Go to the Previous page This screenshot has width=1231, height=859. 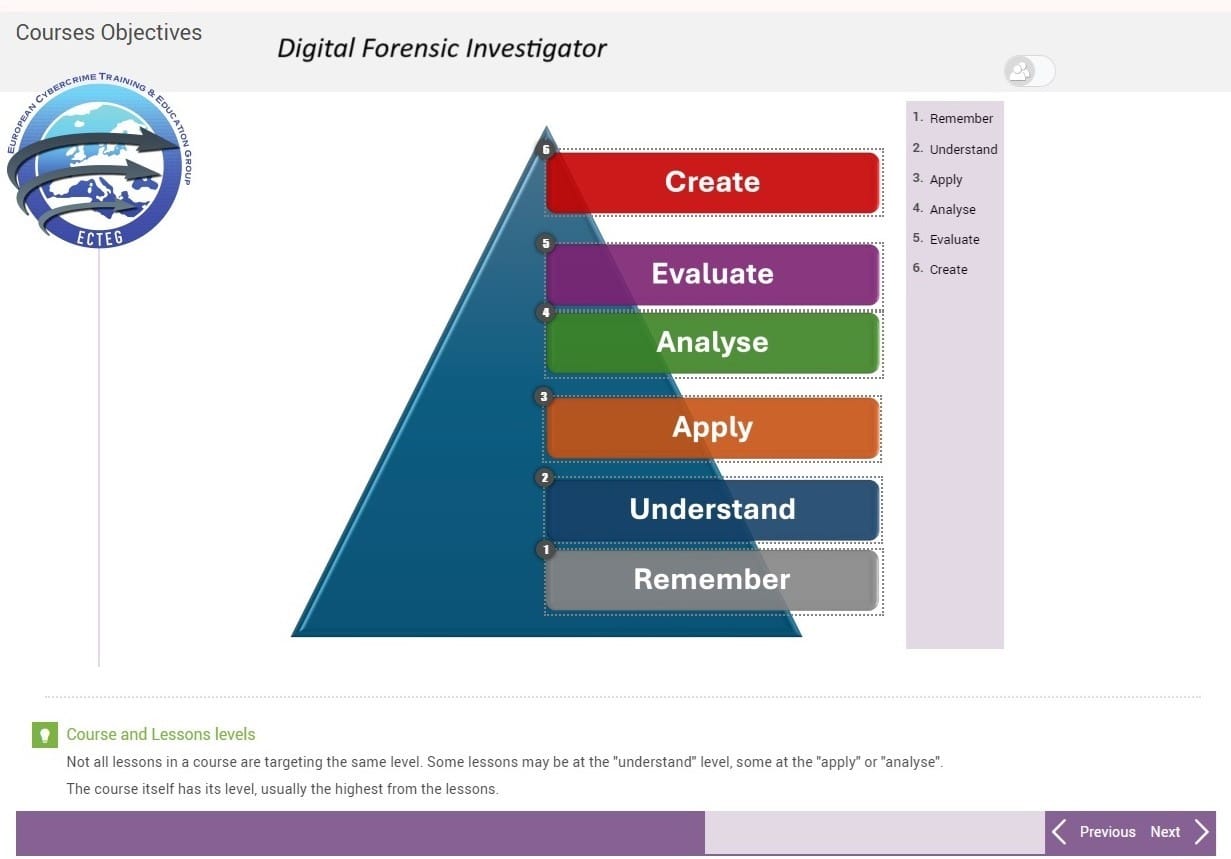click(1107, 832)
